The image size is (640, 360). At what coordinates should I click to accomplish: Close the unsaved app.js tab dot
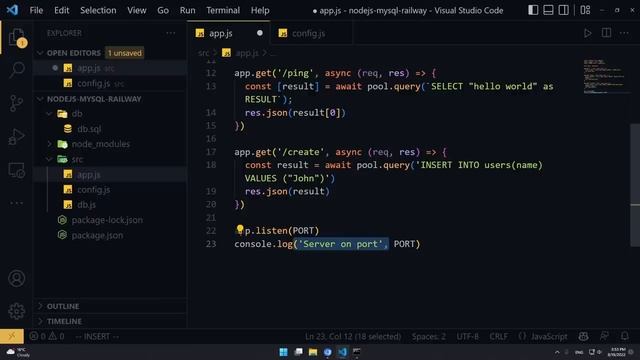[260, 33]
